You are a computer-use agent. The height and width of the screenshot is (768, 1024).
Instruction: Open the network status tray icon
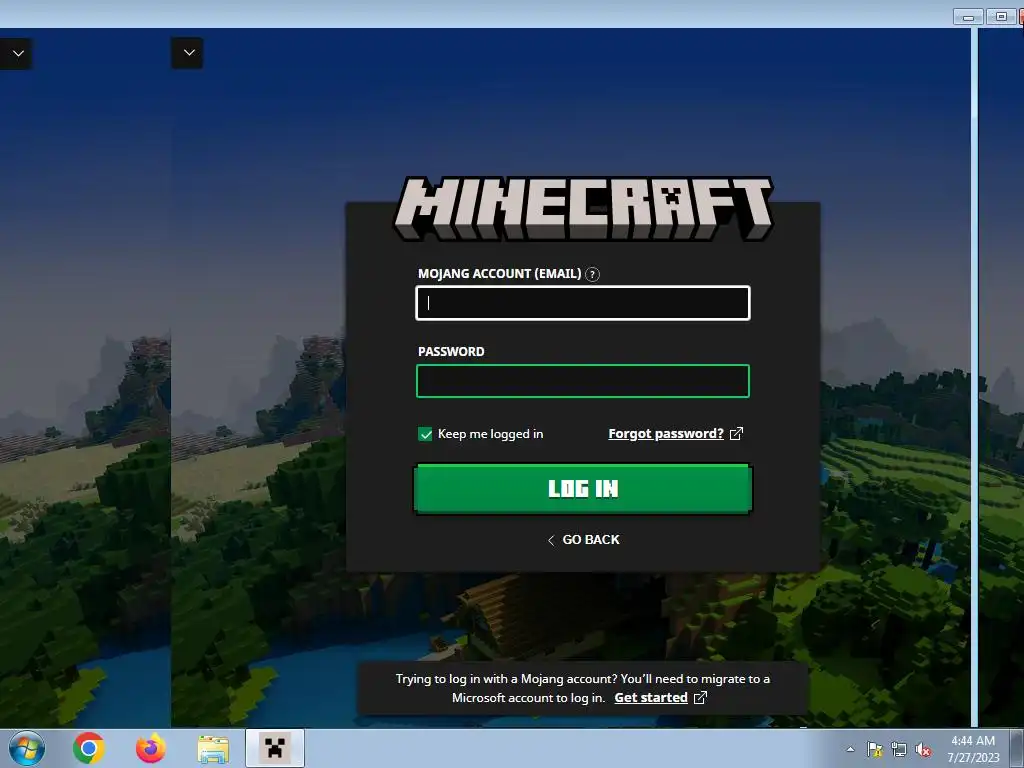pyautogui.click(x=899, y=750)
